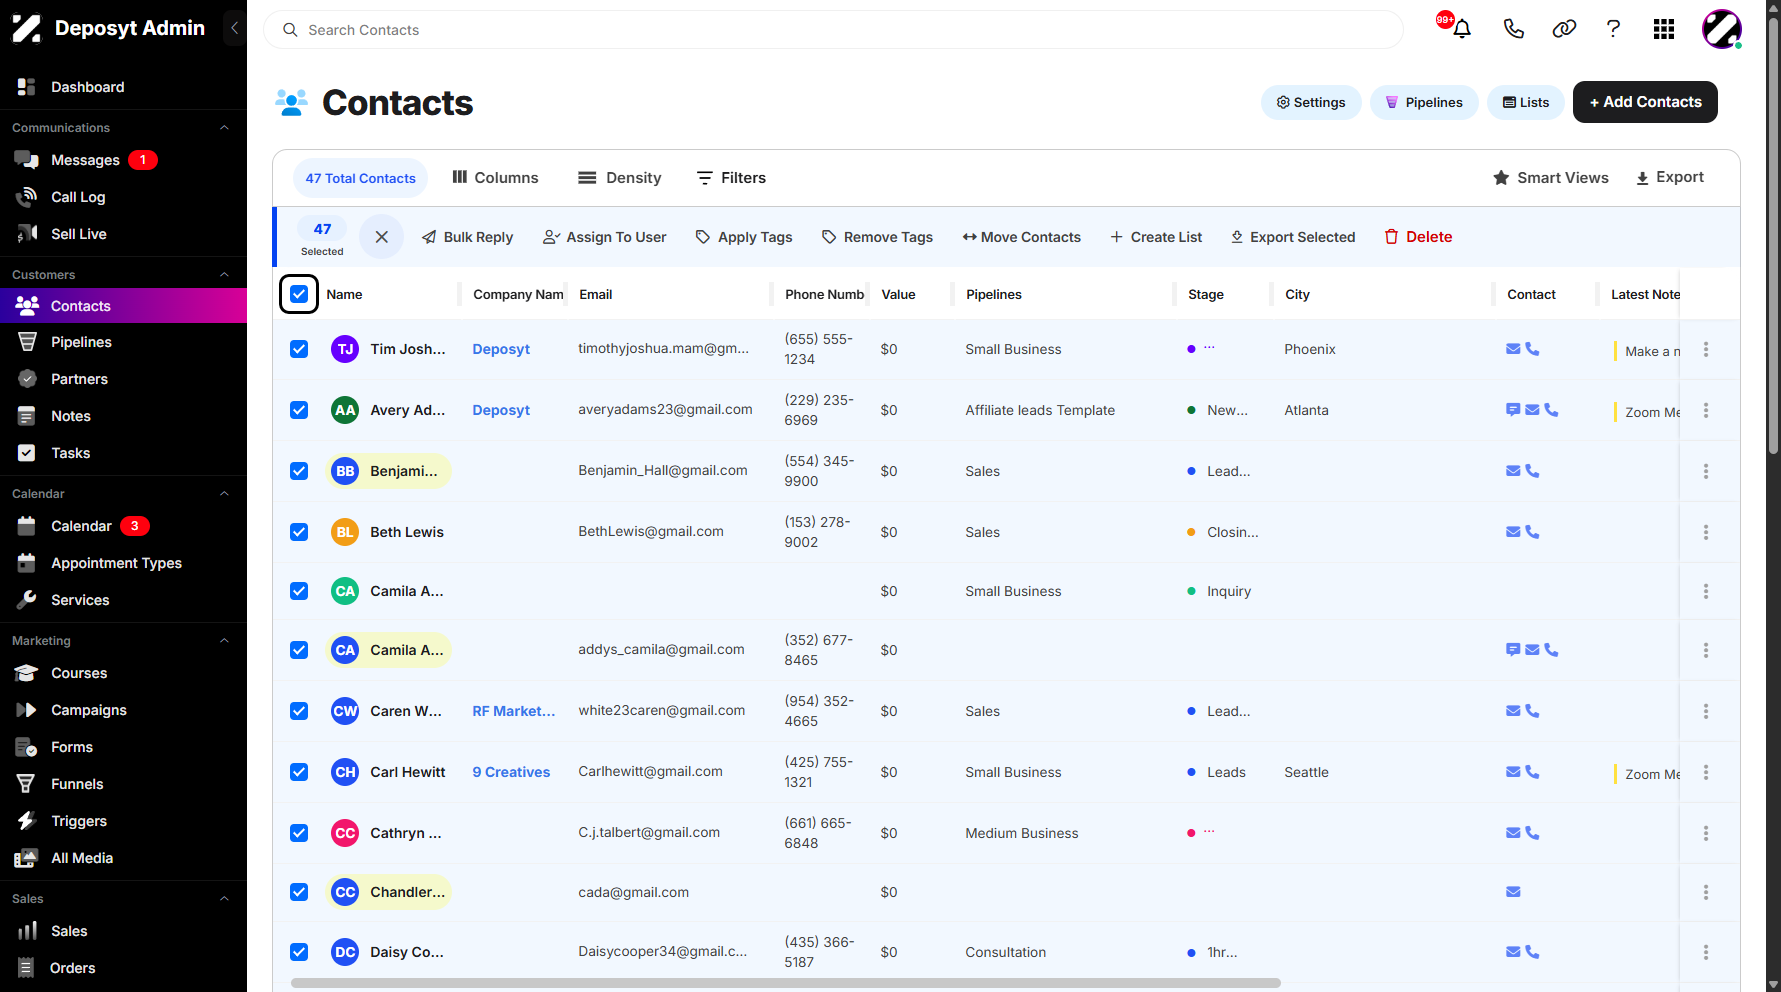Viewport: 1781px width, 992px height.
Task: Open the user profile avatar
Action: (x=1722, y=29)
